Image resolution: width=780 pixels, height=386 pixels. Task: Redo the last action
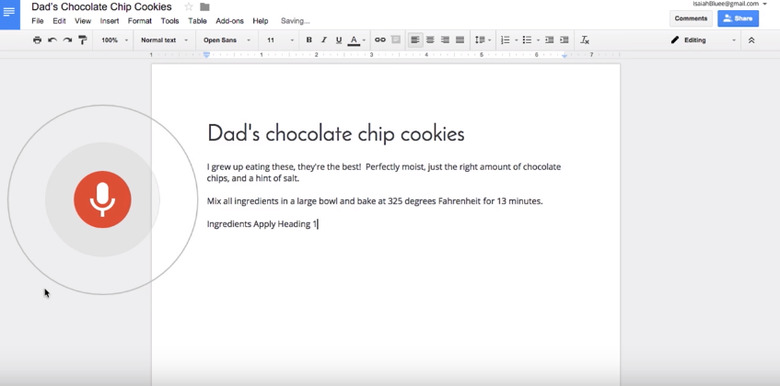coord(68,40)
